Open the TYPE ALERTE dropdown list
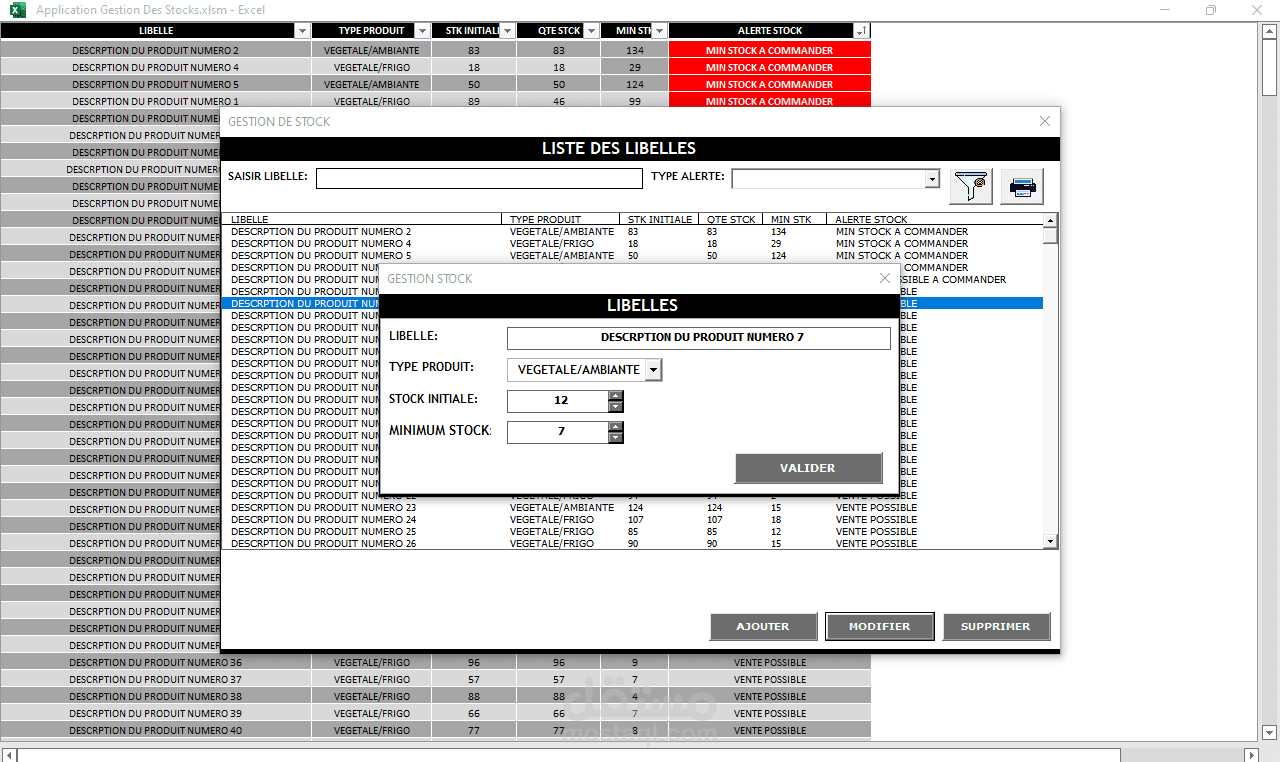1280x762 pixels. point(932,179)
